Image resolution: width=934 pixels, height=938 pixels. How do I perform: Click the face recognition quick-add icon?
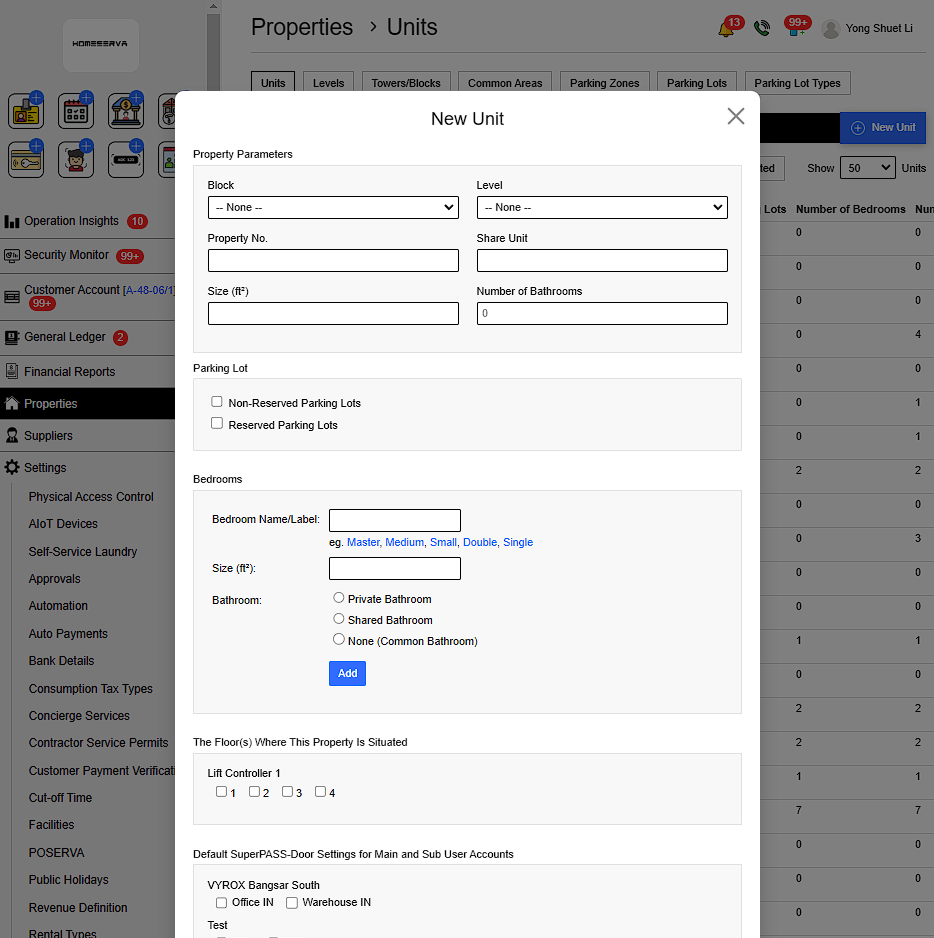[75, 159]
